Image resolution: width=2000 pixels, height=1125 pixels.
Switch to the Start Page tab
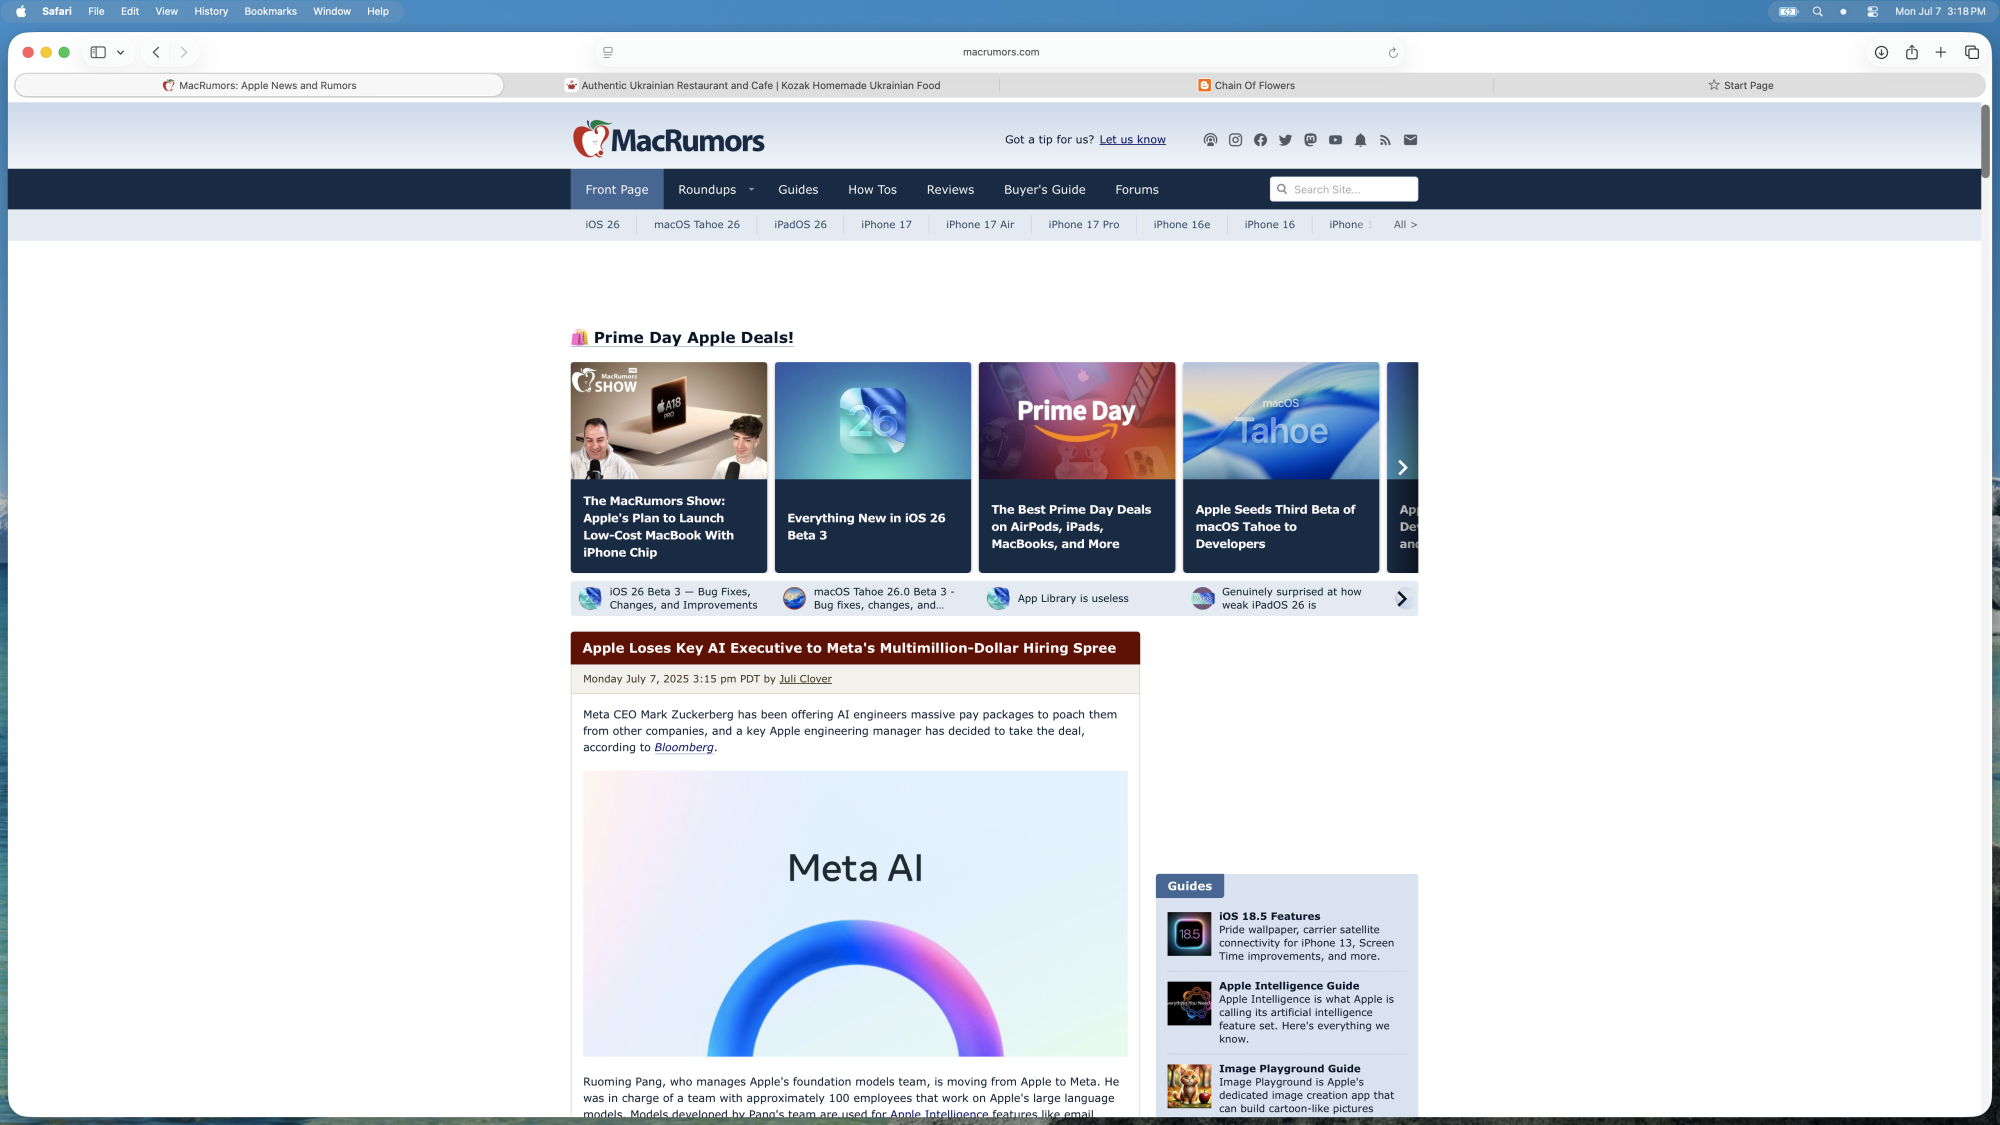tap(1740, 85)
